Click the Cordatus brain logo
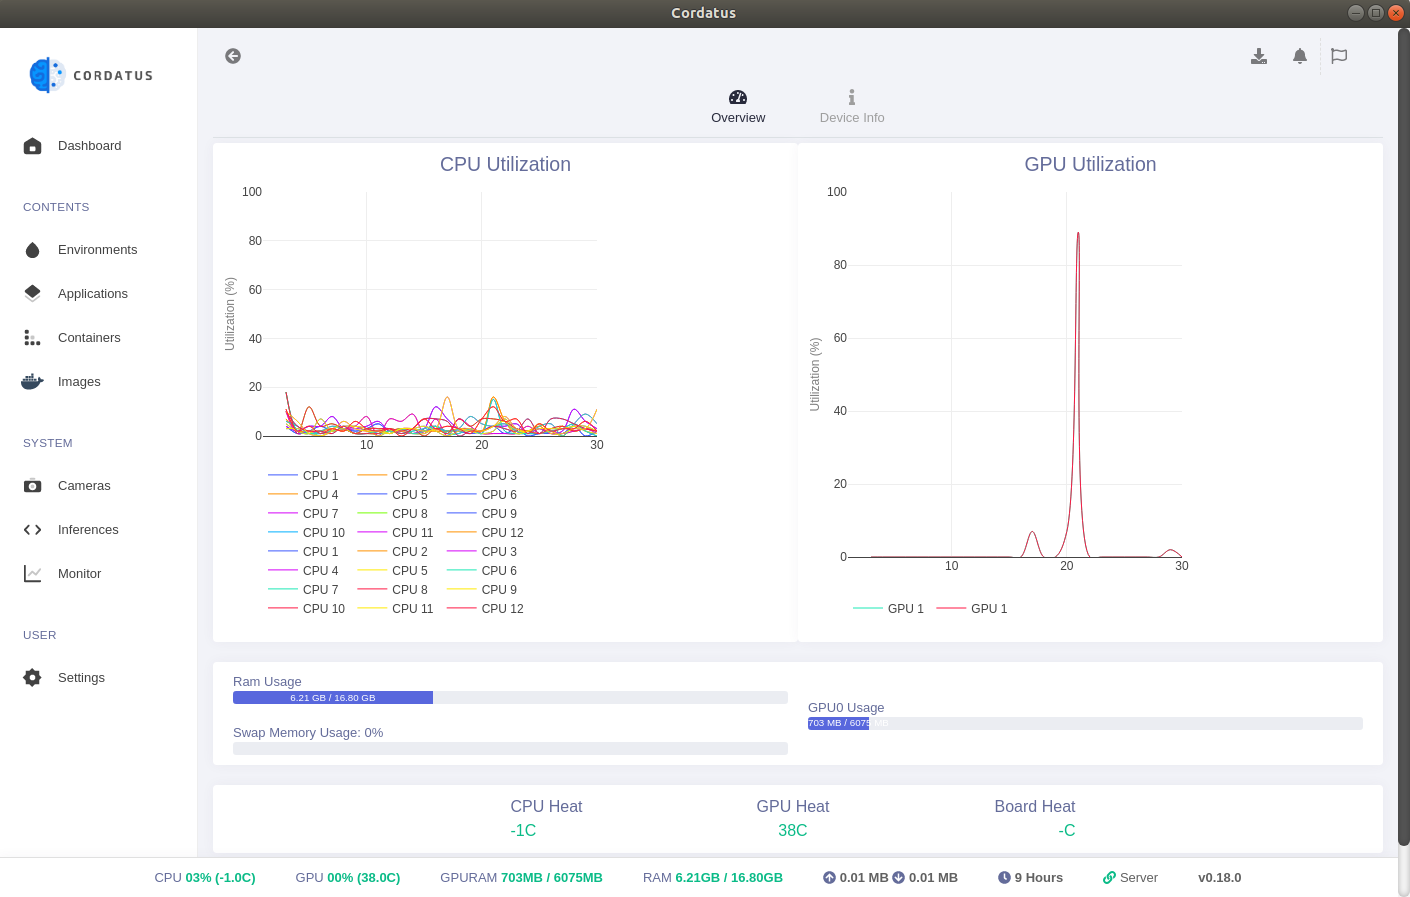The image size is (1410, 897). pyautogui.click(x=47, y=75)
